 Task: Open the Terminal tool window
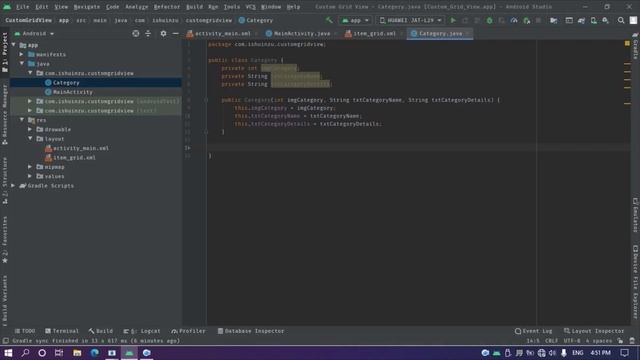[x=62, y=331]
